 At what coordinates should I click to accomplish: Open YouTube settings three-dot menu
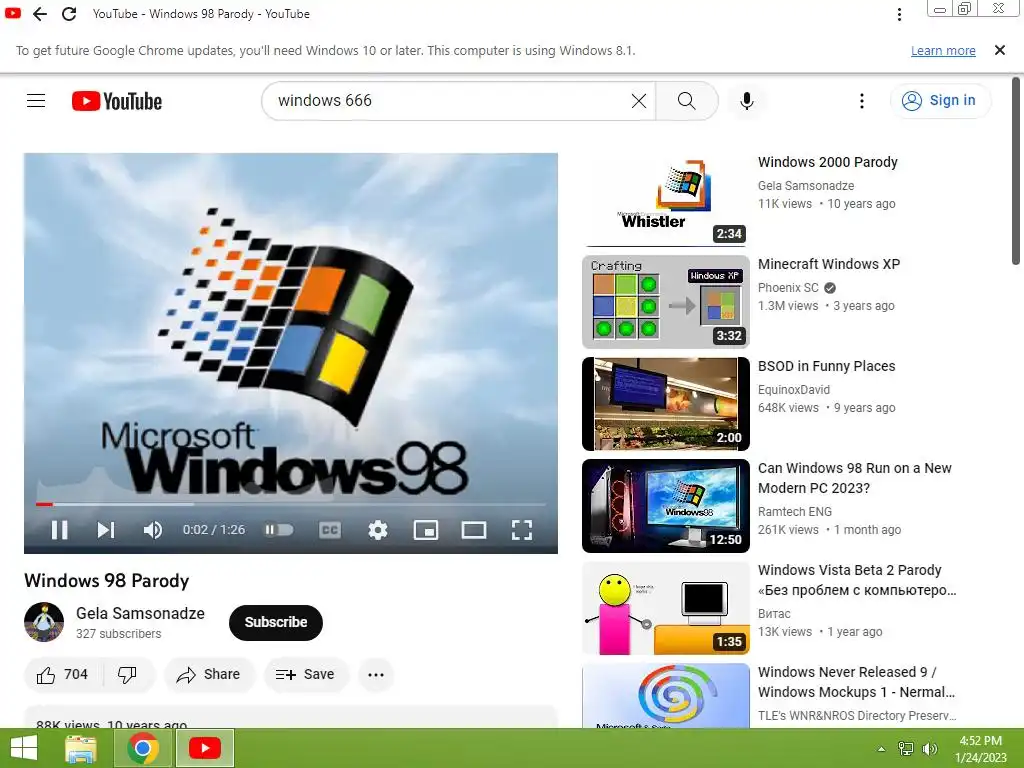862,101
